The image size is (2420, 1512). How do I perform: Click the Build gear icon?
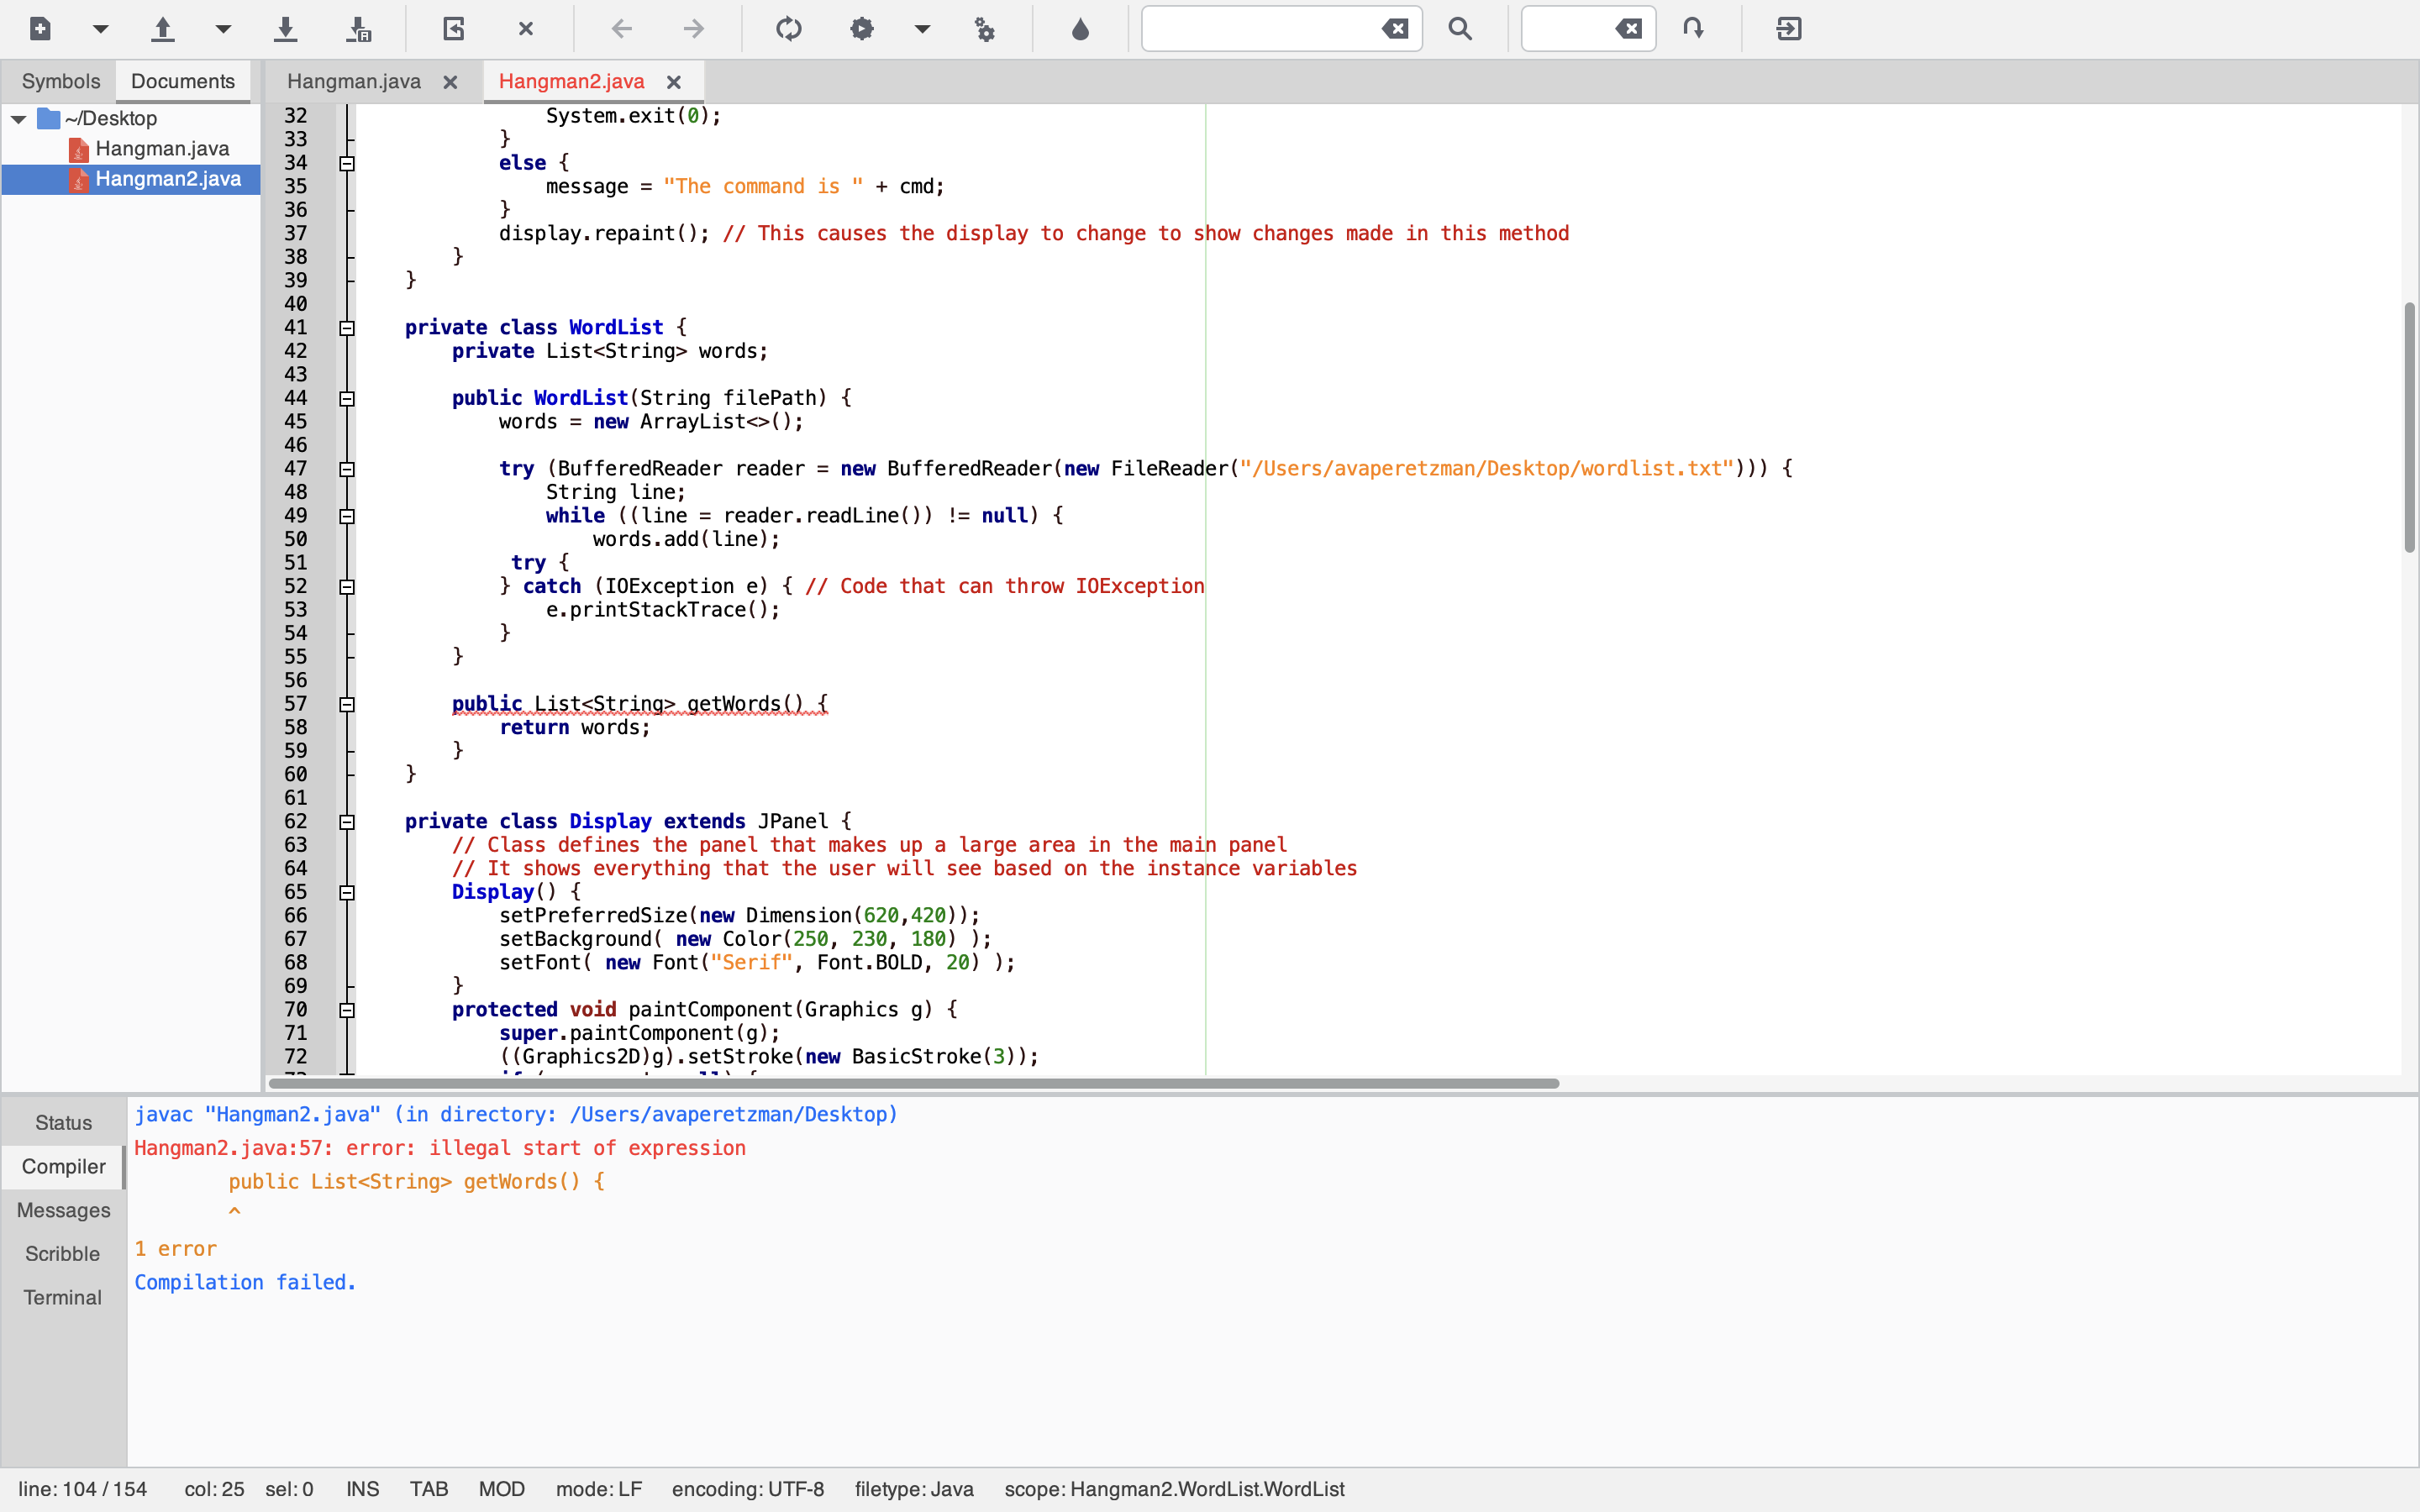[x=861, y=29]
